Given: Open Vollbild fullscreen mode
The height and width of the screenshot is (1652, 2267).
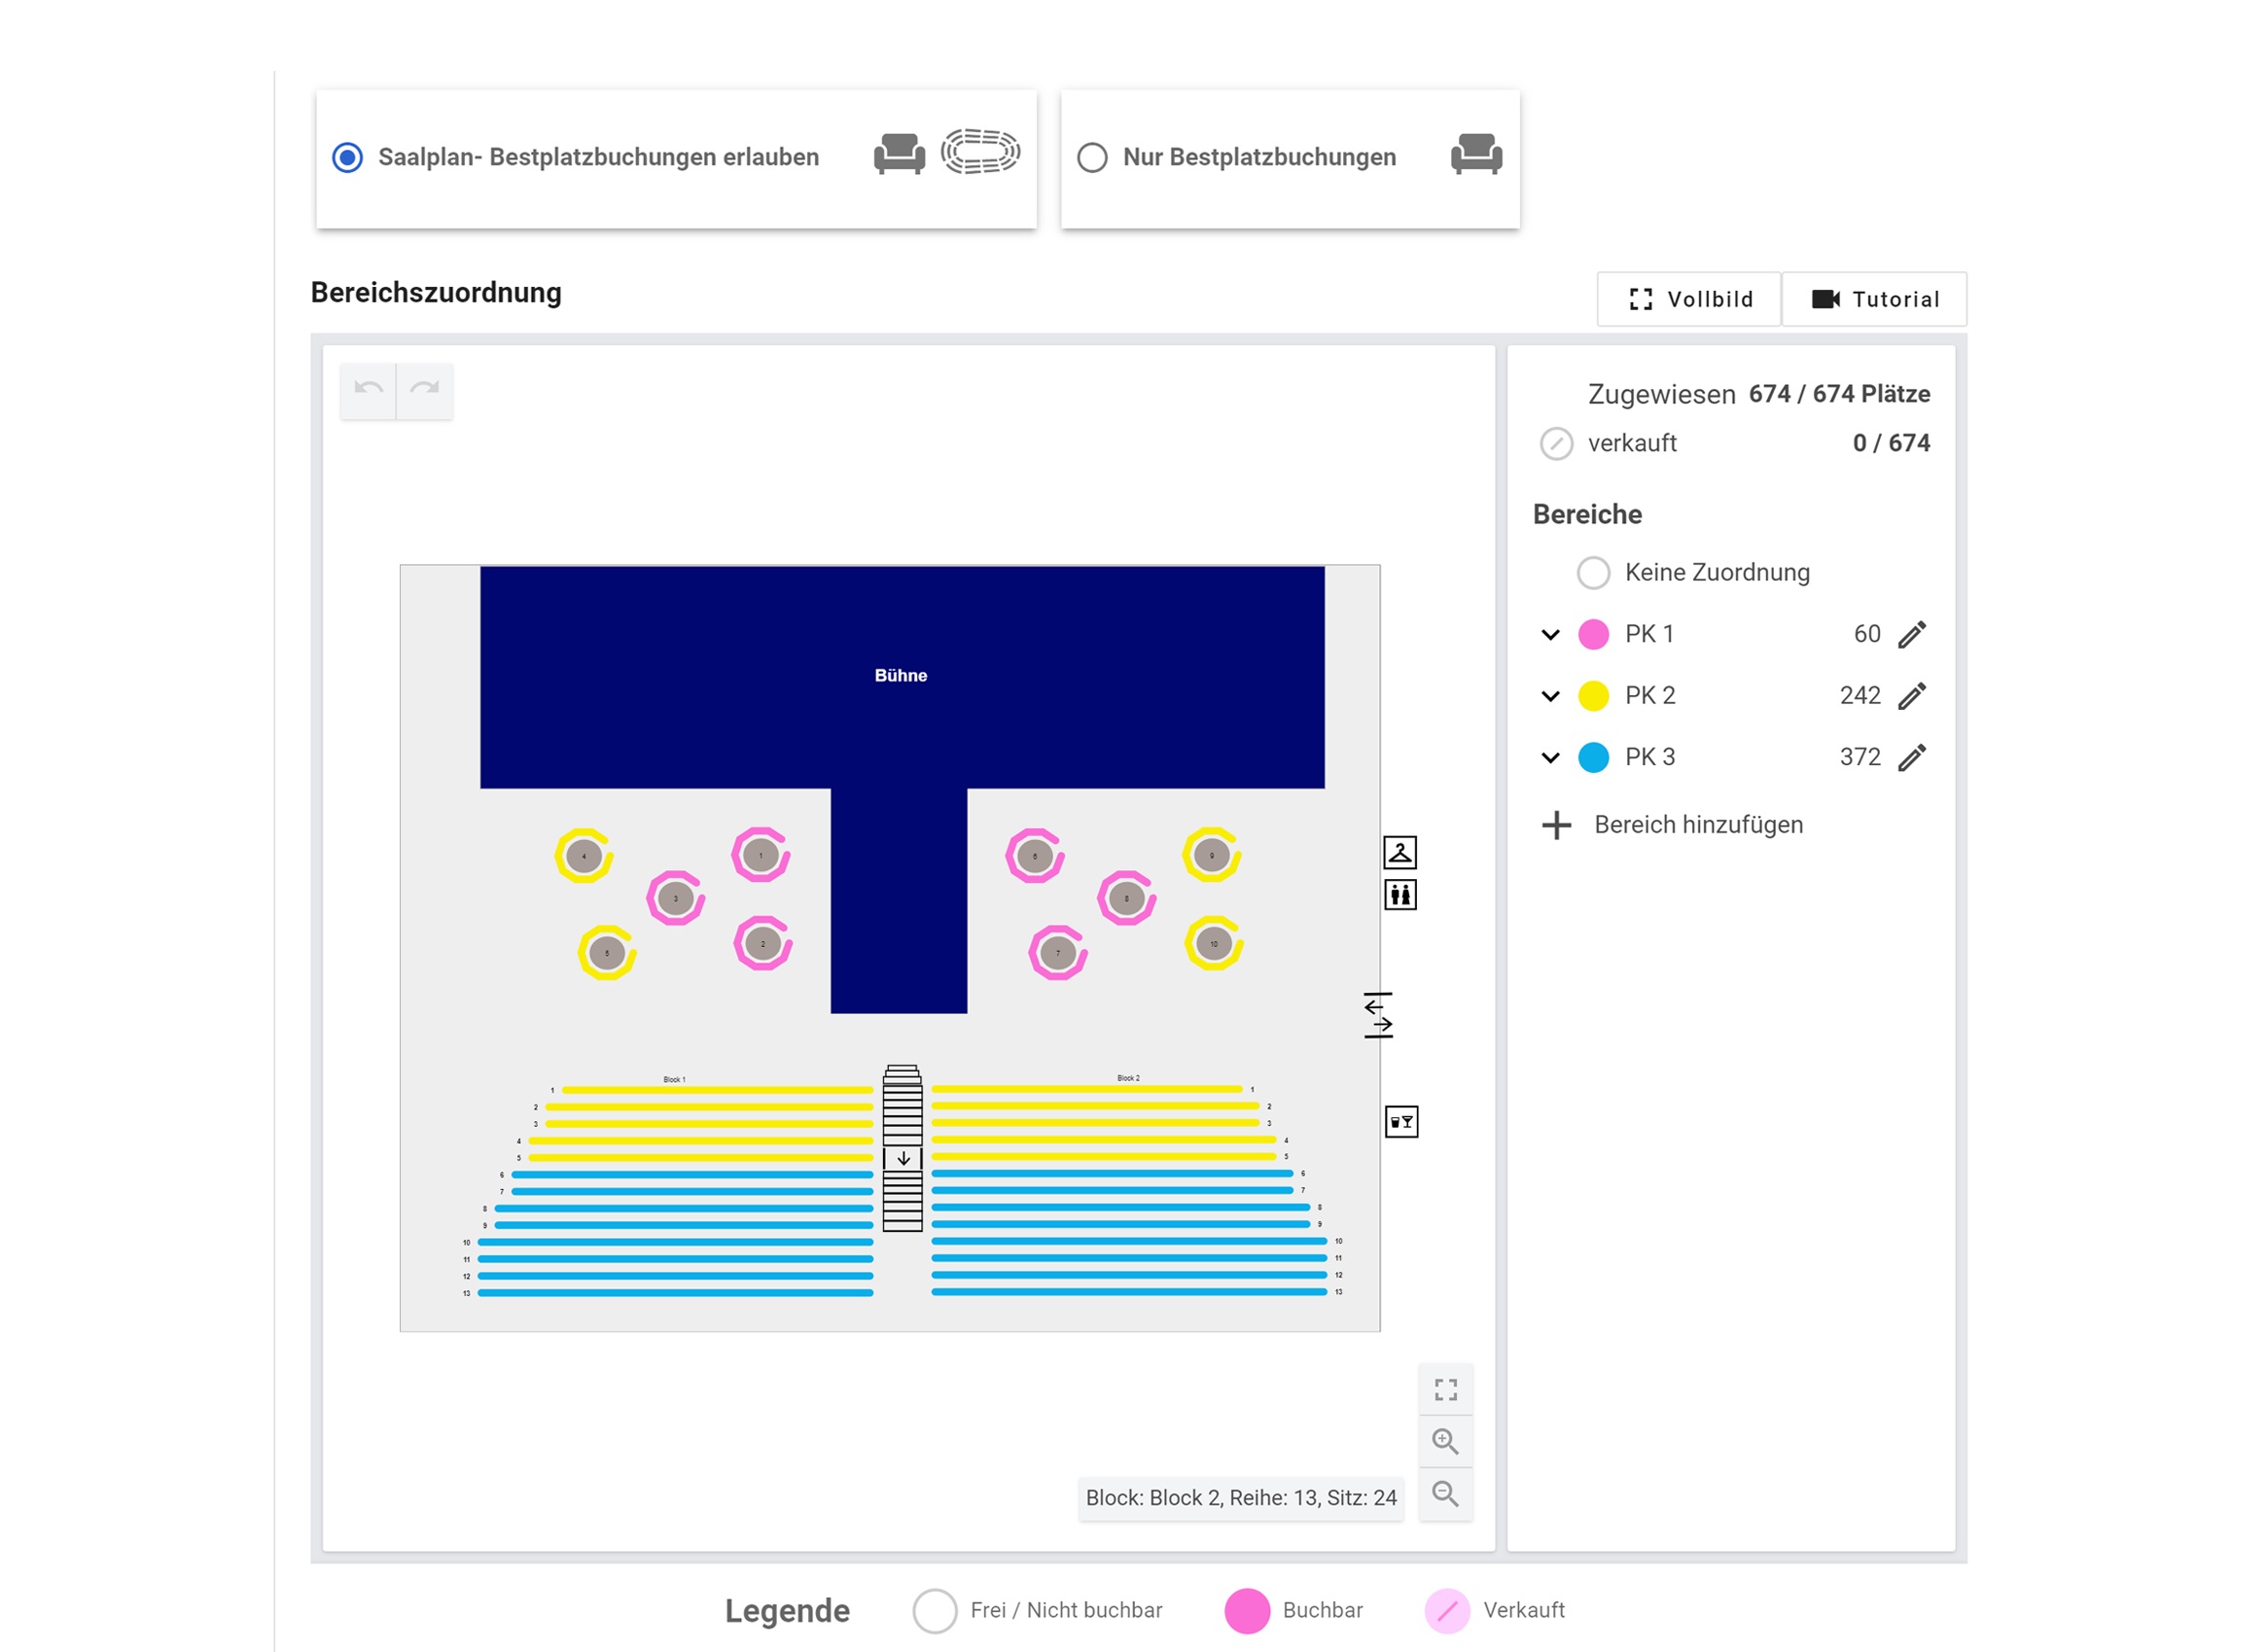Looking at the screenshot, I should (1689, 299).
